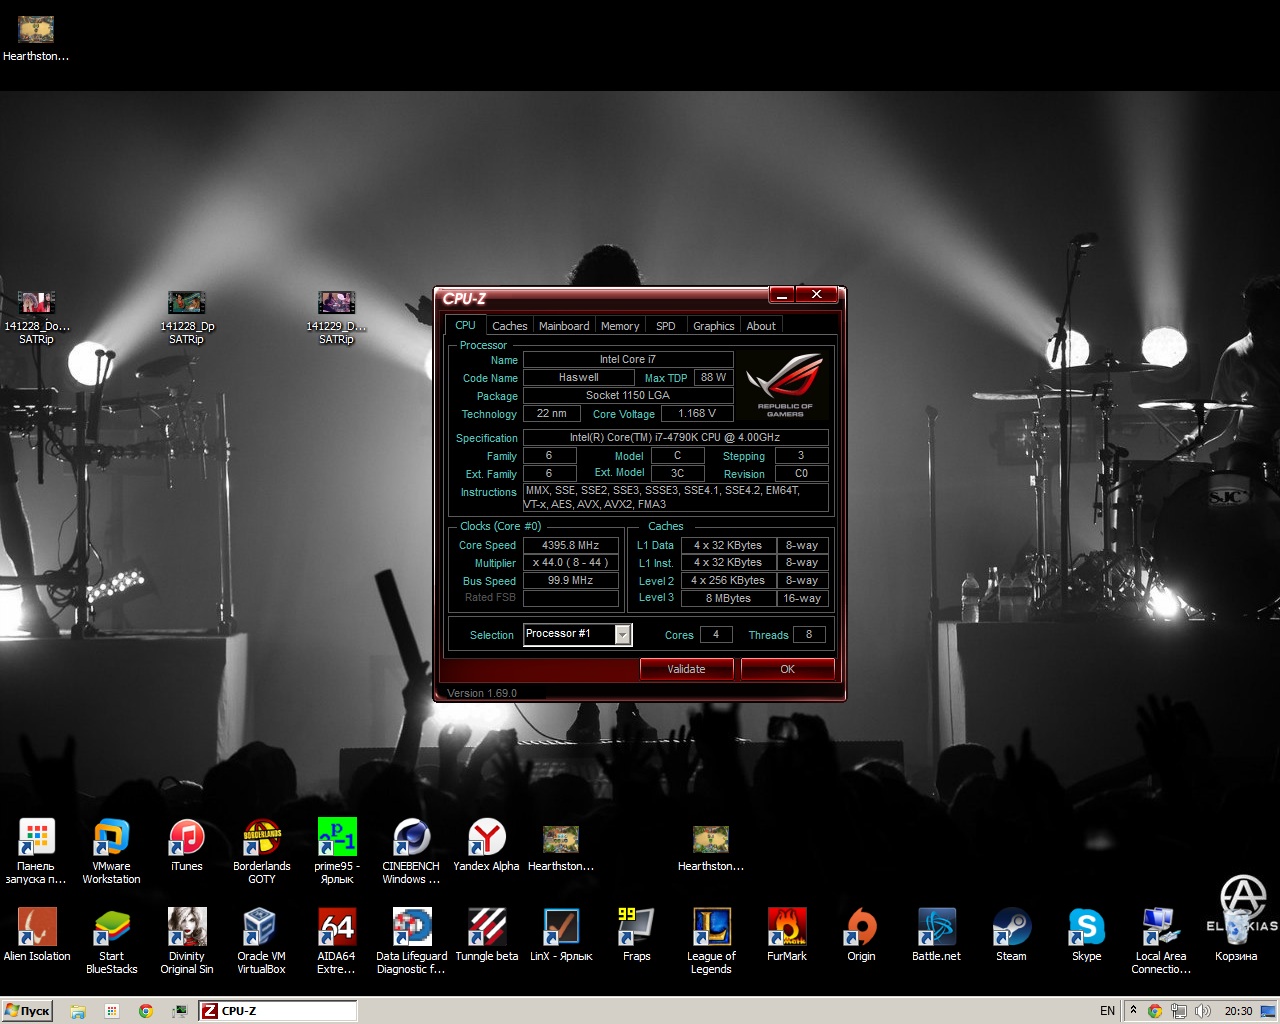Switch to the Graphics tab
Screen dimensions: 1280x1024
[714, 326]
